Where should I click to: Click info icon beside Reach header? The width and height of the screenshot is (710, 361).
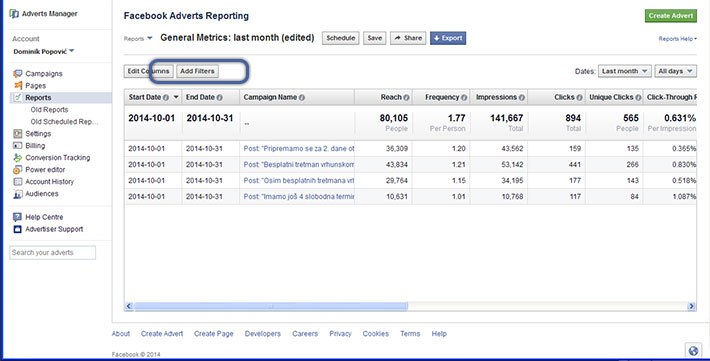pos(407,97)
